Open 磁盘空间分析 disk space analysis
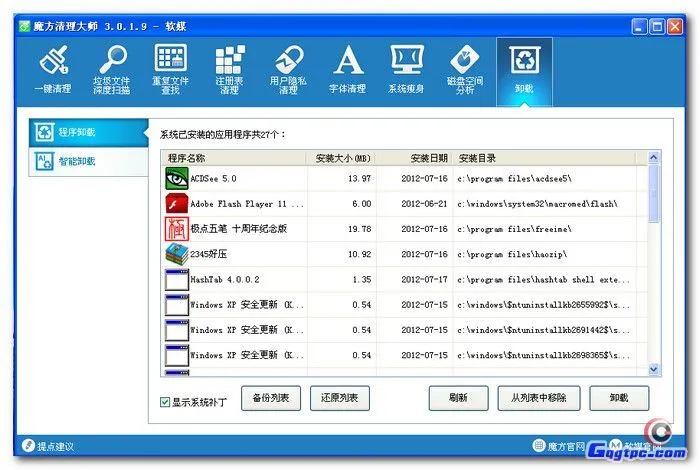The image size is (700, 470). tap(465, 70)
